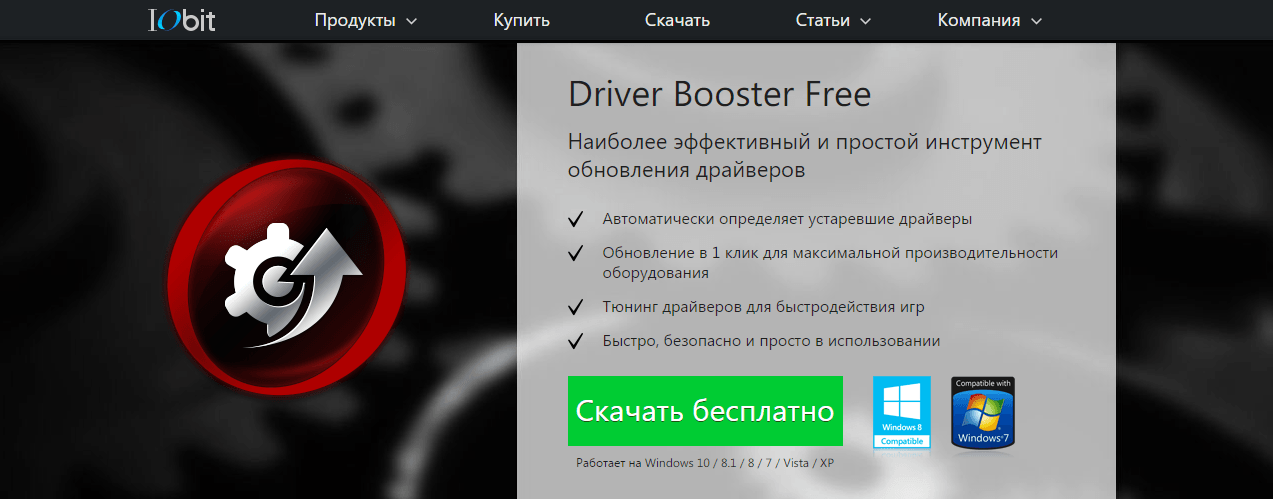The height and width of the screenshot is (499, 1273).
Task: Click 'Тюнинг драйверов для быстродействия игр' text
Action: (x=763, y=306)
